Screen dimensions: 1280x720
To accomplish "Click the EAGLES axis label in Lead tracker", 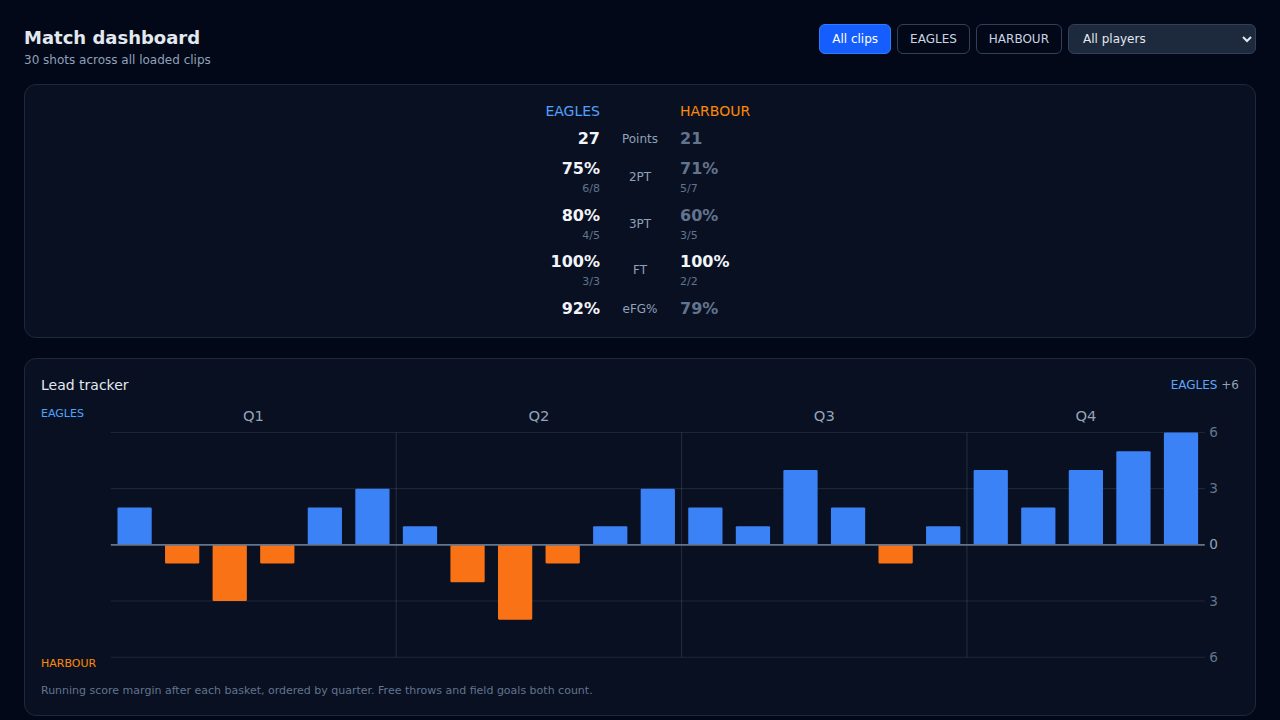I will coord(62,413).
